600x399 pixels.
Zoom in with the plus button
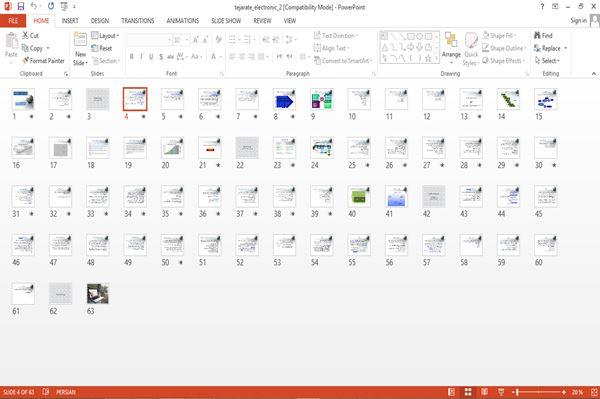564,392
